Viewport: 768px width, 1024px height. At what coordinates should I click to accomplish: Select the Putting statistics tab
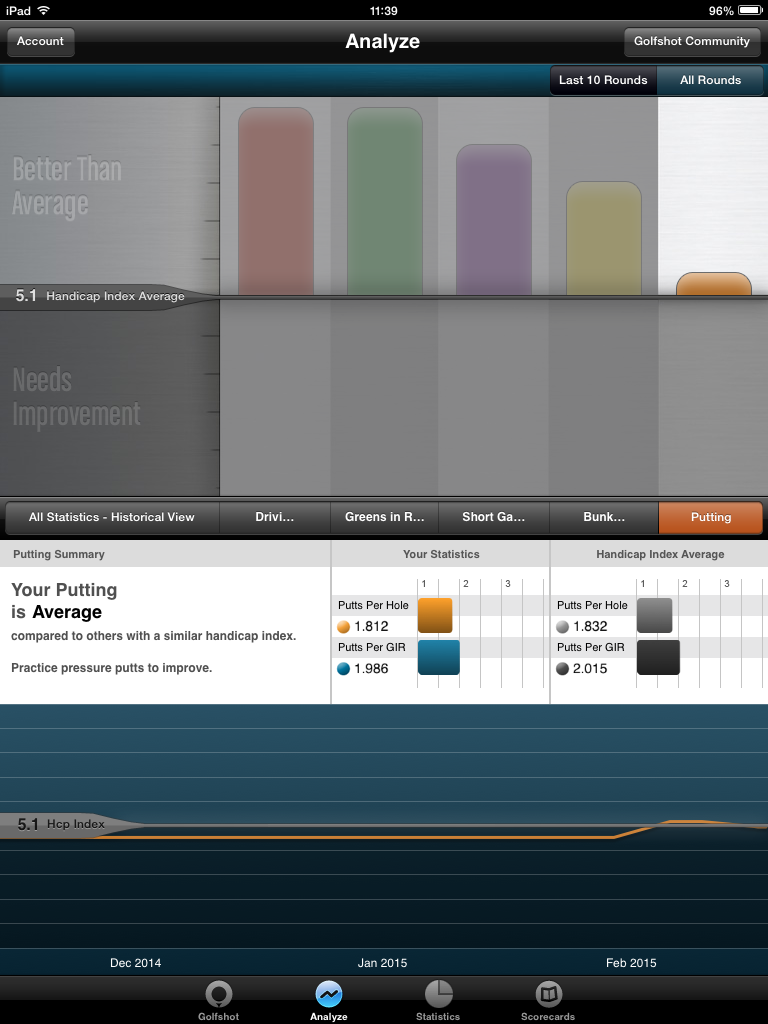pyautogui.click(x=710, y=517)
